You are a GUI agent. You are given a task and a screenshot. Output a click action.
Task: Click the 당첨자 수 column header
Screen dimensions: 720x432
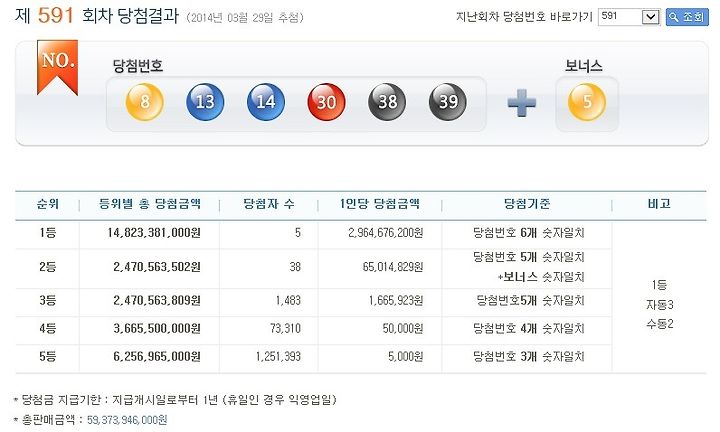tap(269, 204)
